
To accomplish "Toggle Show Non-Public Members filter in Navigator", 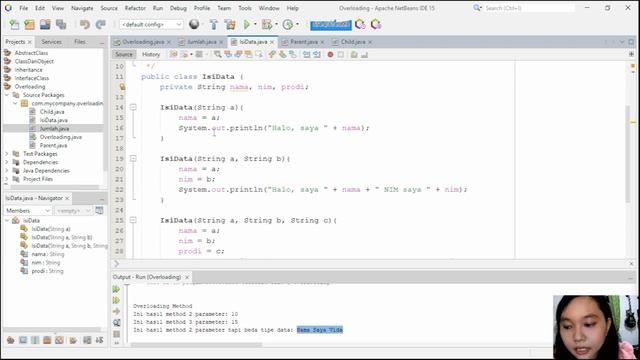I will click(x=47, y=340).
